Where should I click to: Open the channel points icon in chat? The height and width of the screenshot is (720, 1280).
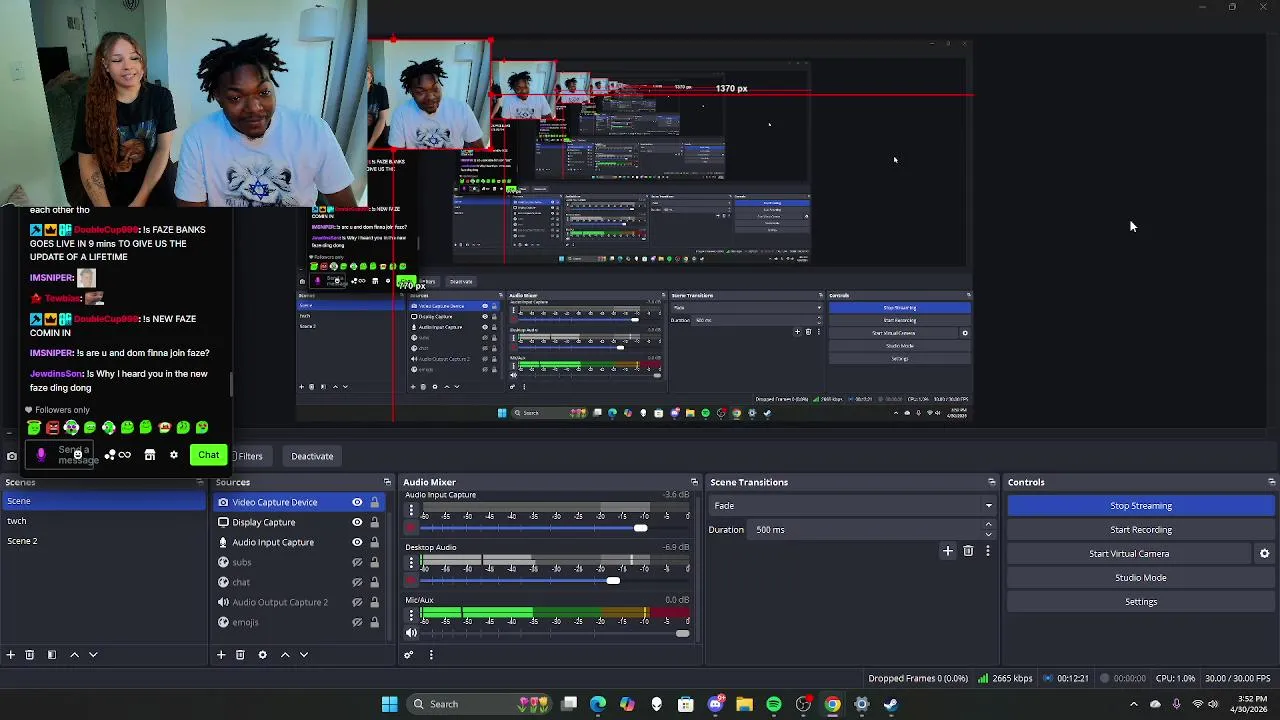[110, 455]
